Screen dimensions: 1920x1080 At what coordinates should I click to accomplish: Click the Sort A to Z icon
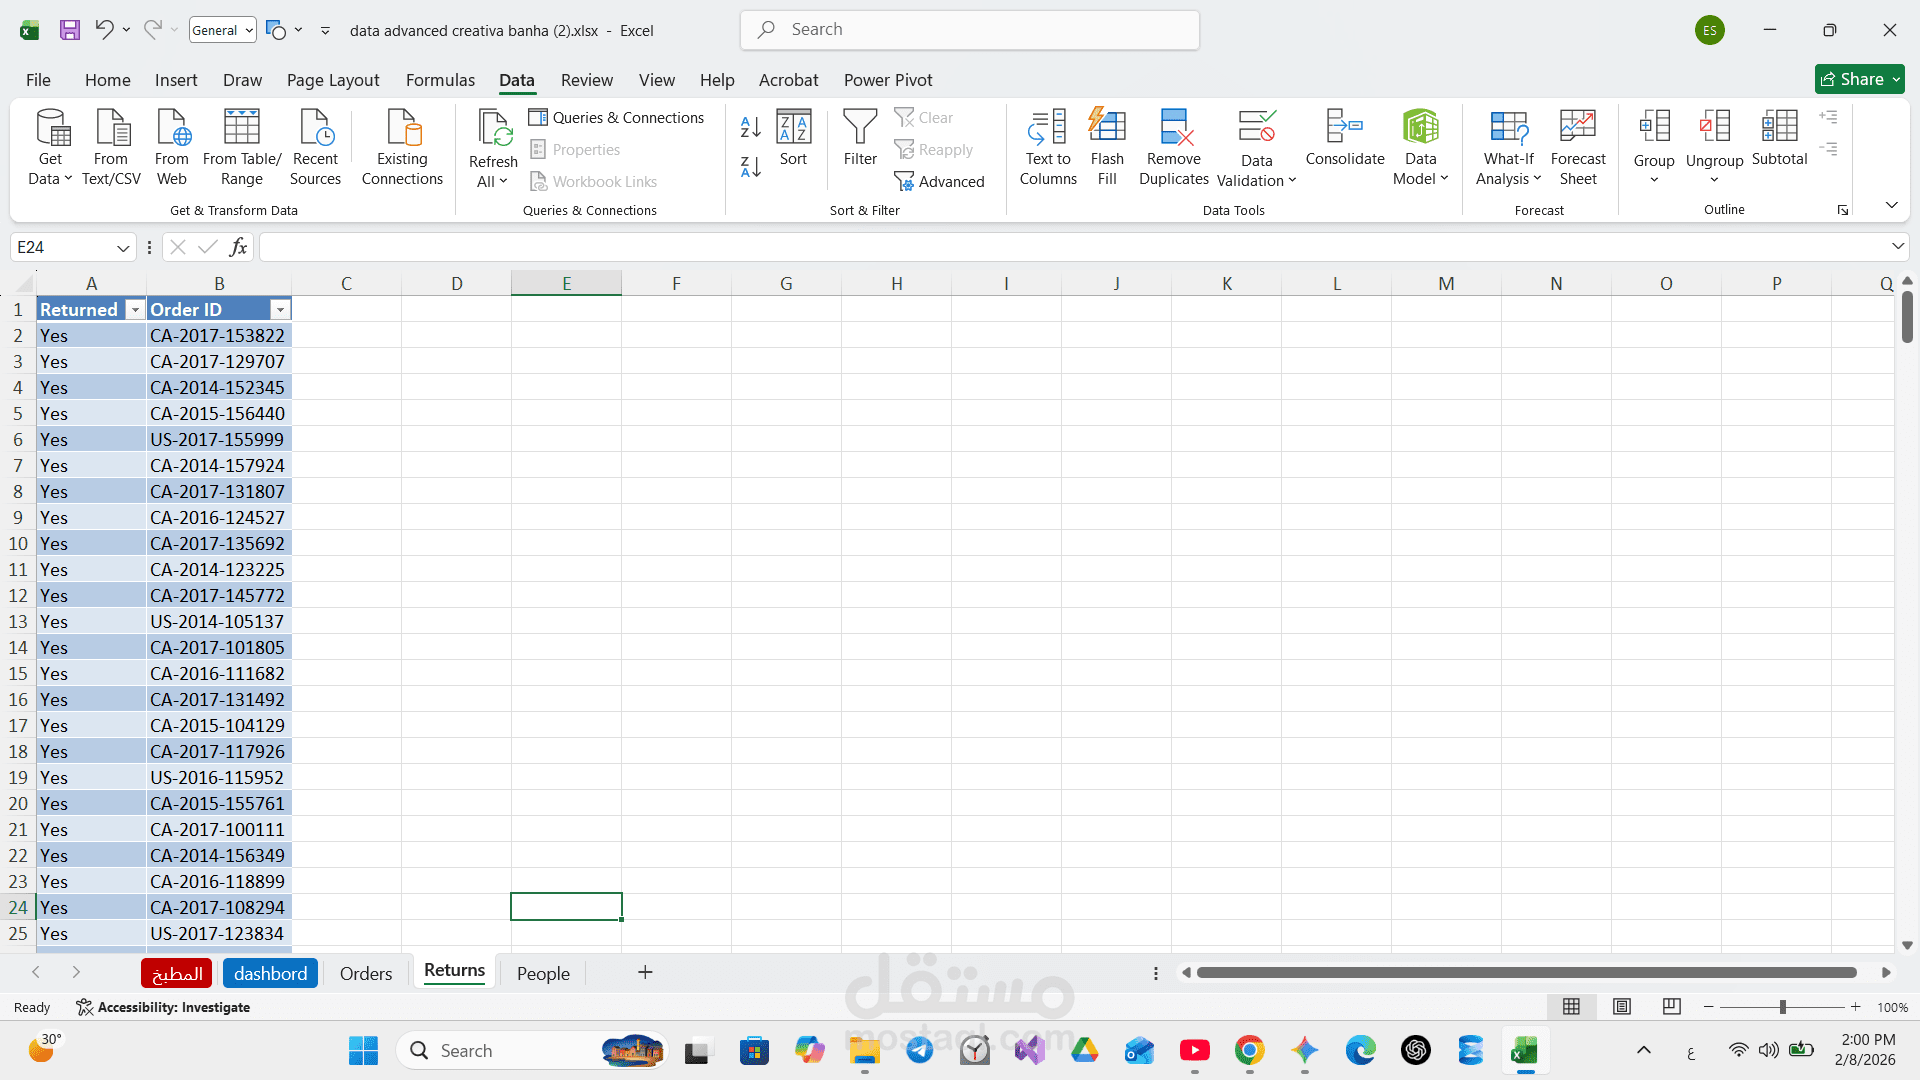750,127
